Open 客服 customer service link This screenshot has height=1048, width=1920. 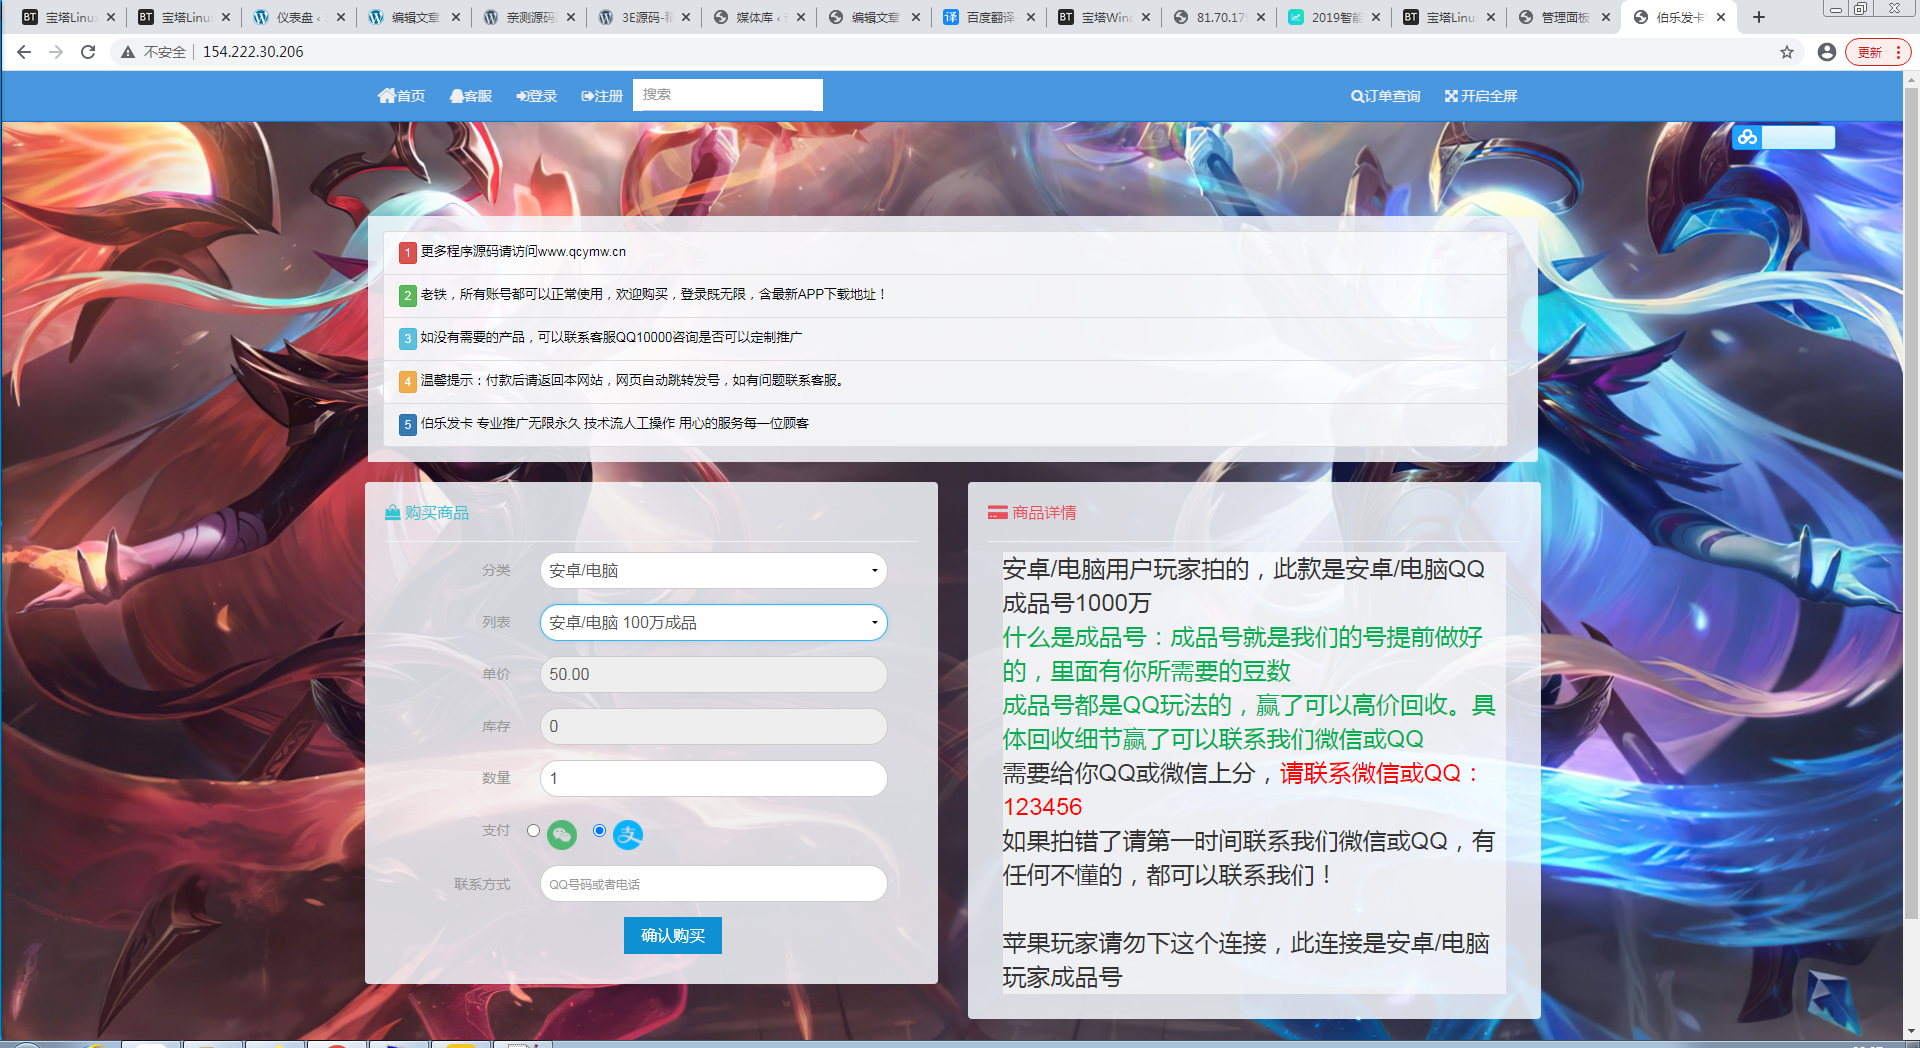pyautogui.click(x=471, y=96)
